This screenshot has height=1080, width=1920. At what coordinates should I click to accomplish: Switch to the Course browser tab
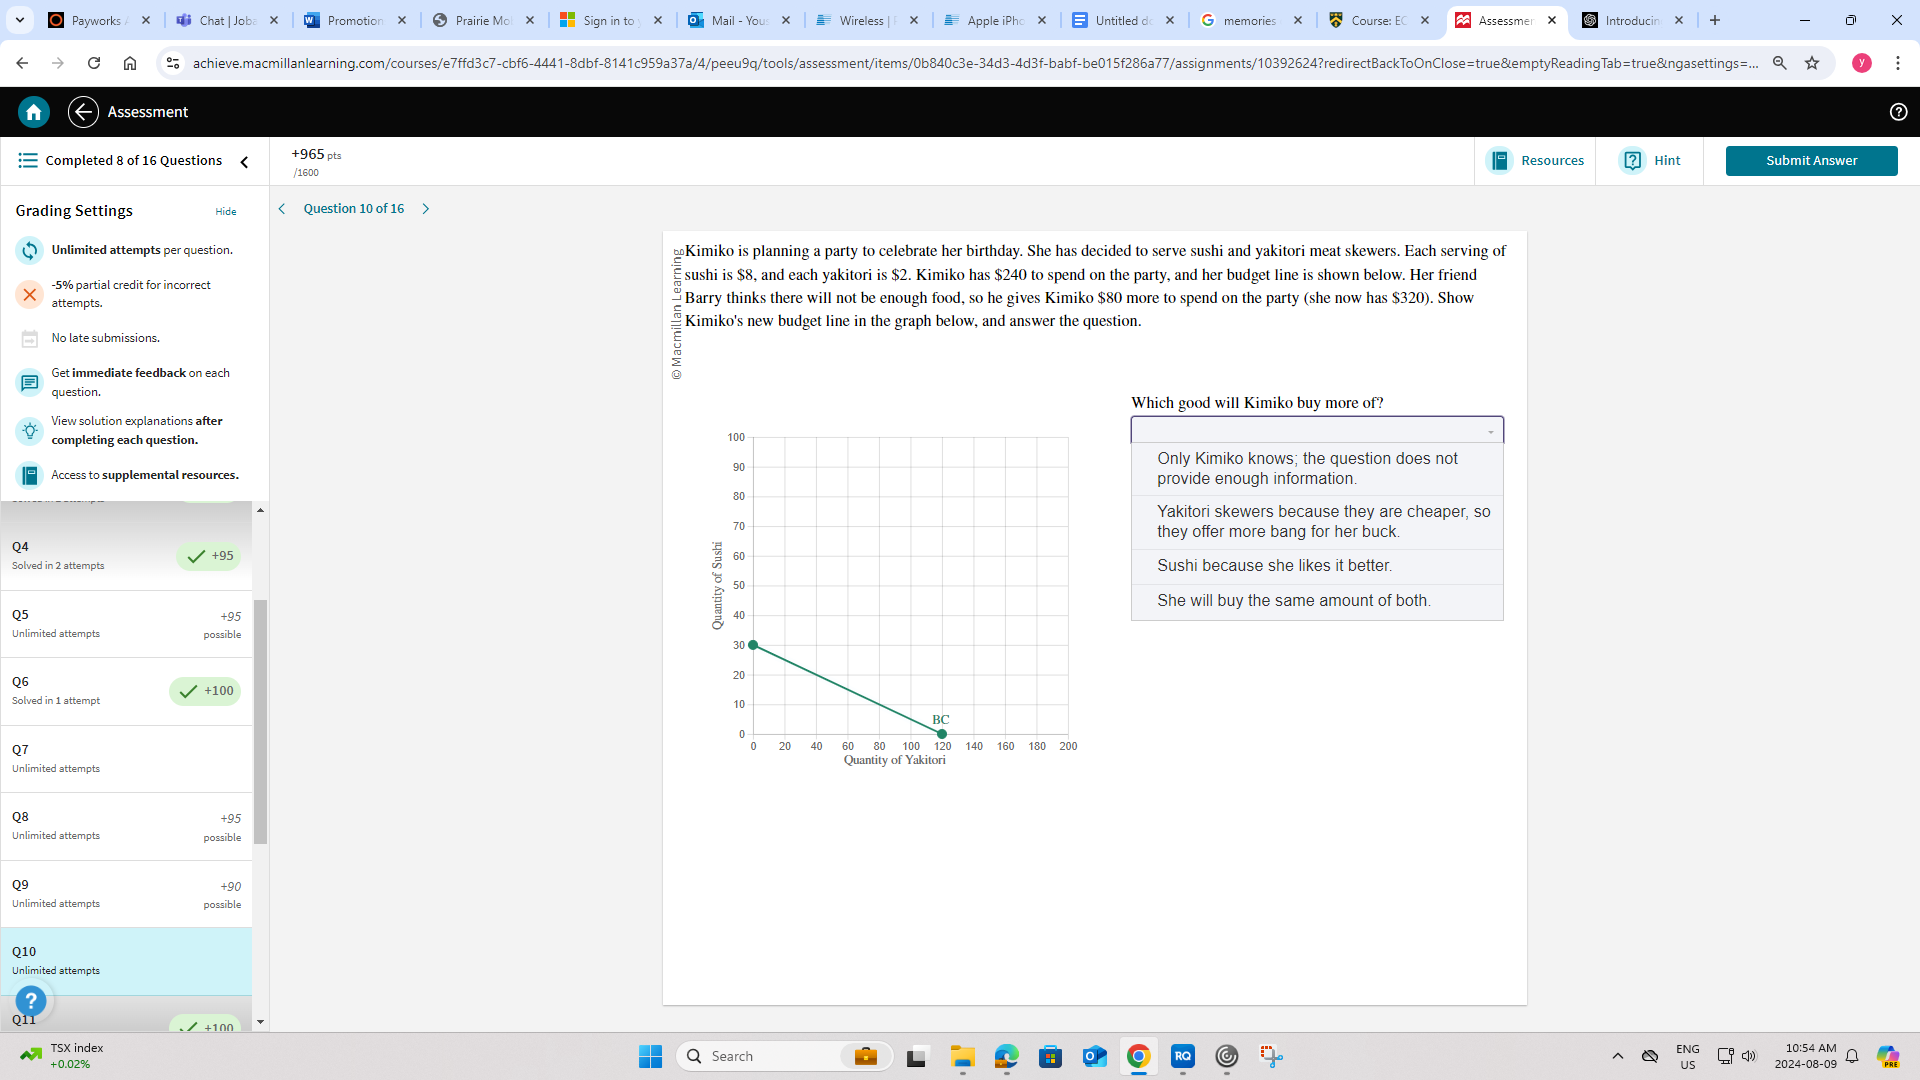(1378, 20)
